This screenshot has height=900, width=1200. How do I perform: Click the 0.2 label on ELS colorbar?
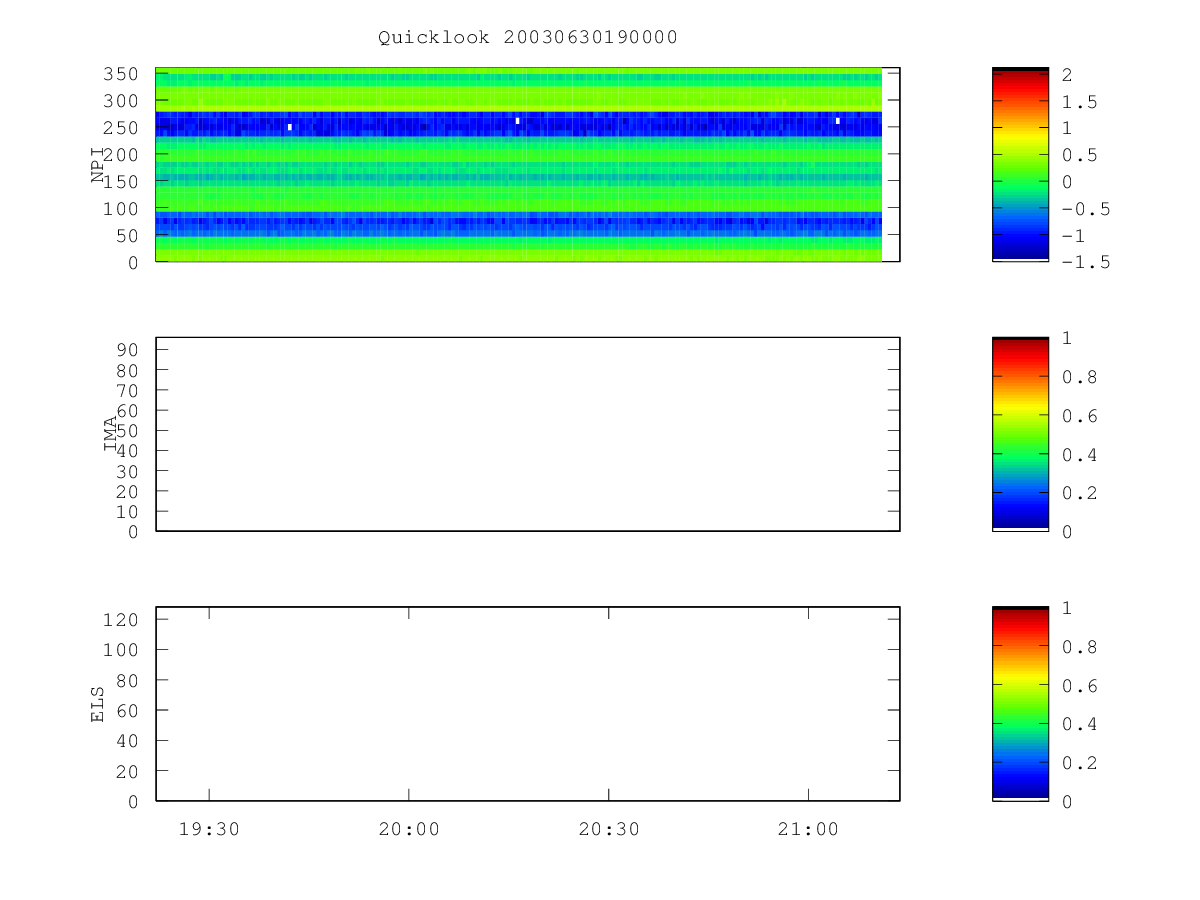tap(1078, 763)
